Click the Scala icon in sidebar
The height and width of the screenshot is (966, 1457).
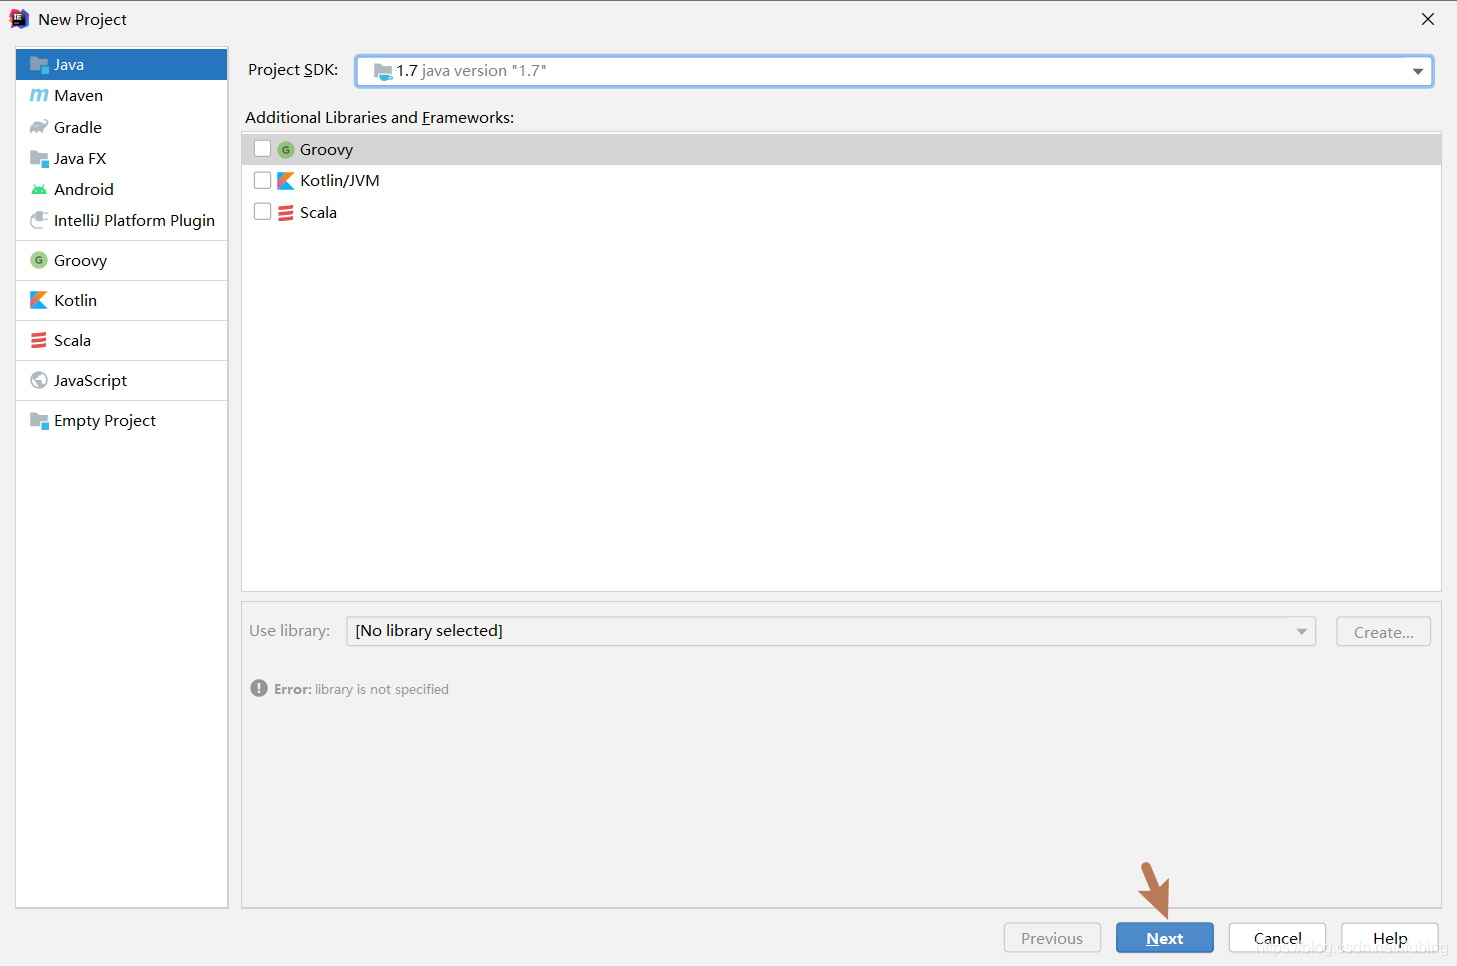39,340
